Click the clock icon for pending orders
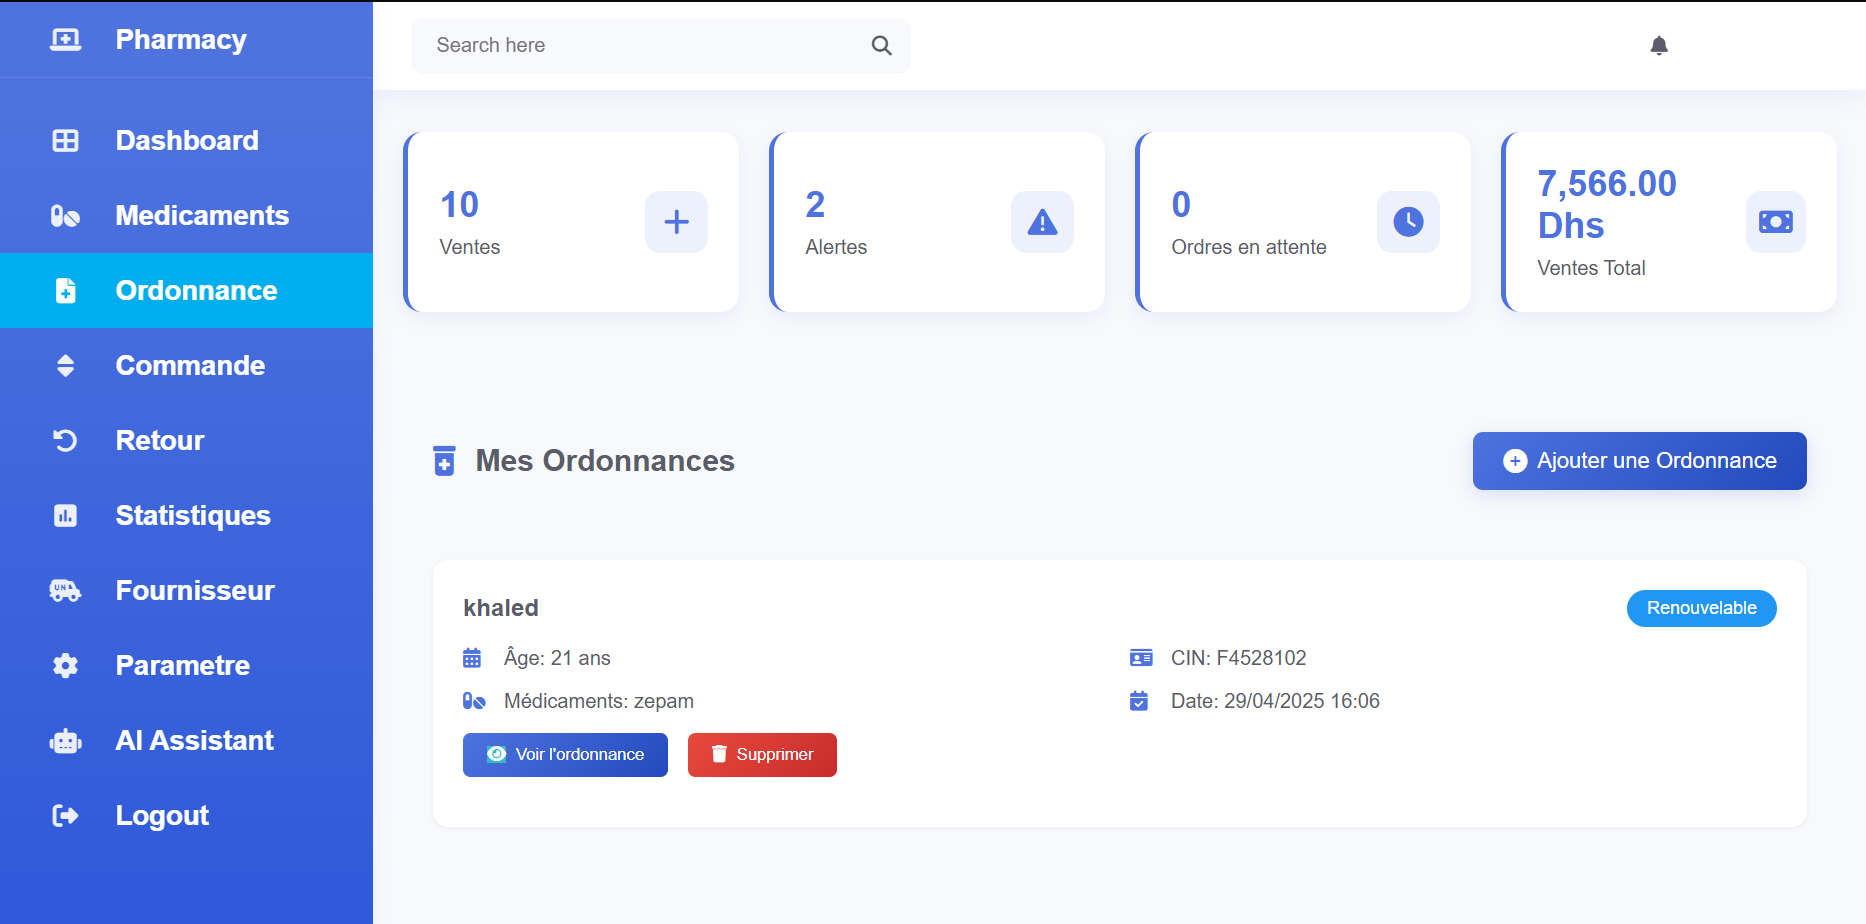The width and height of the screenshot is (1866, 924). 1408,222
